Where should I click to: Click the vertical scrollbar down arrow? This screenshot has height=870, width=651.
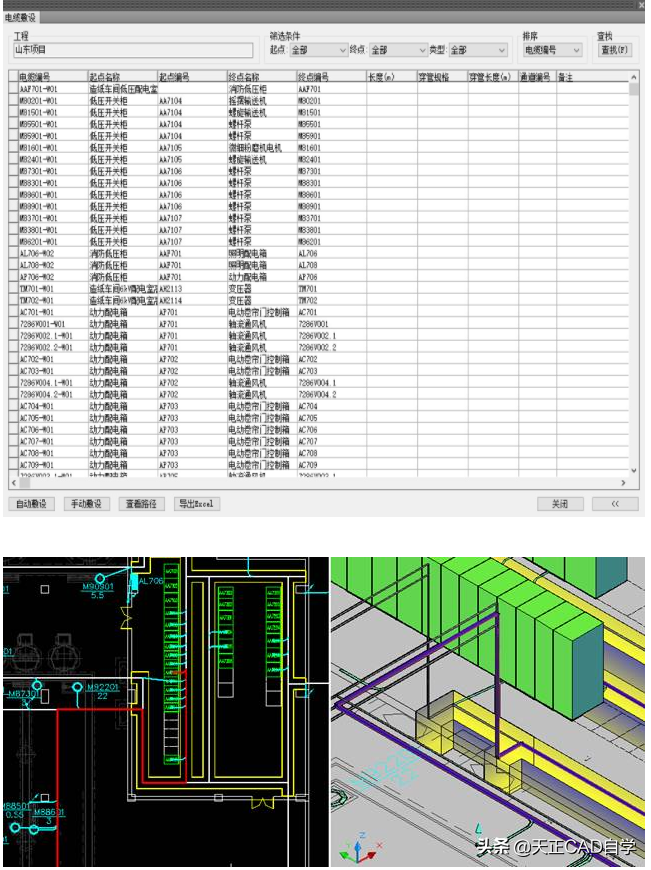click(634, 469)
